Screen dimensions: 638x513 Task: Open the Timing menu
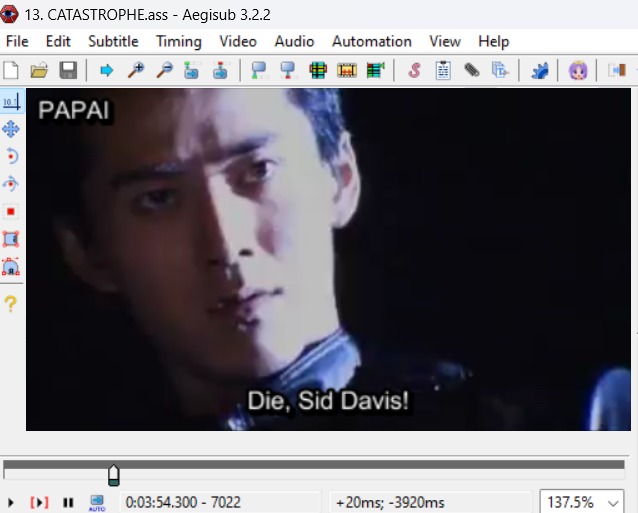click(179, 41)
